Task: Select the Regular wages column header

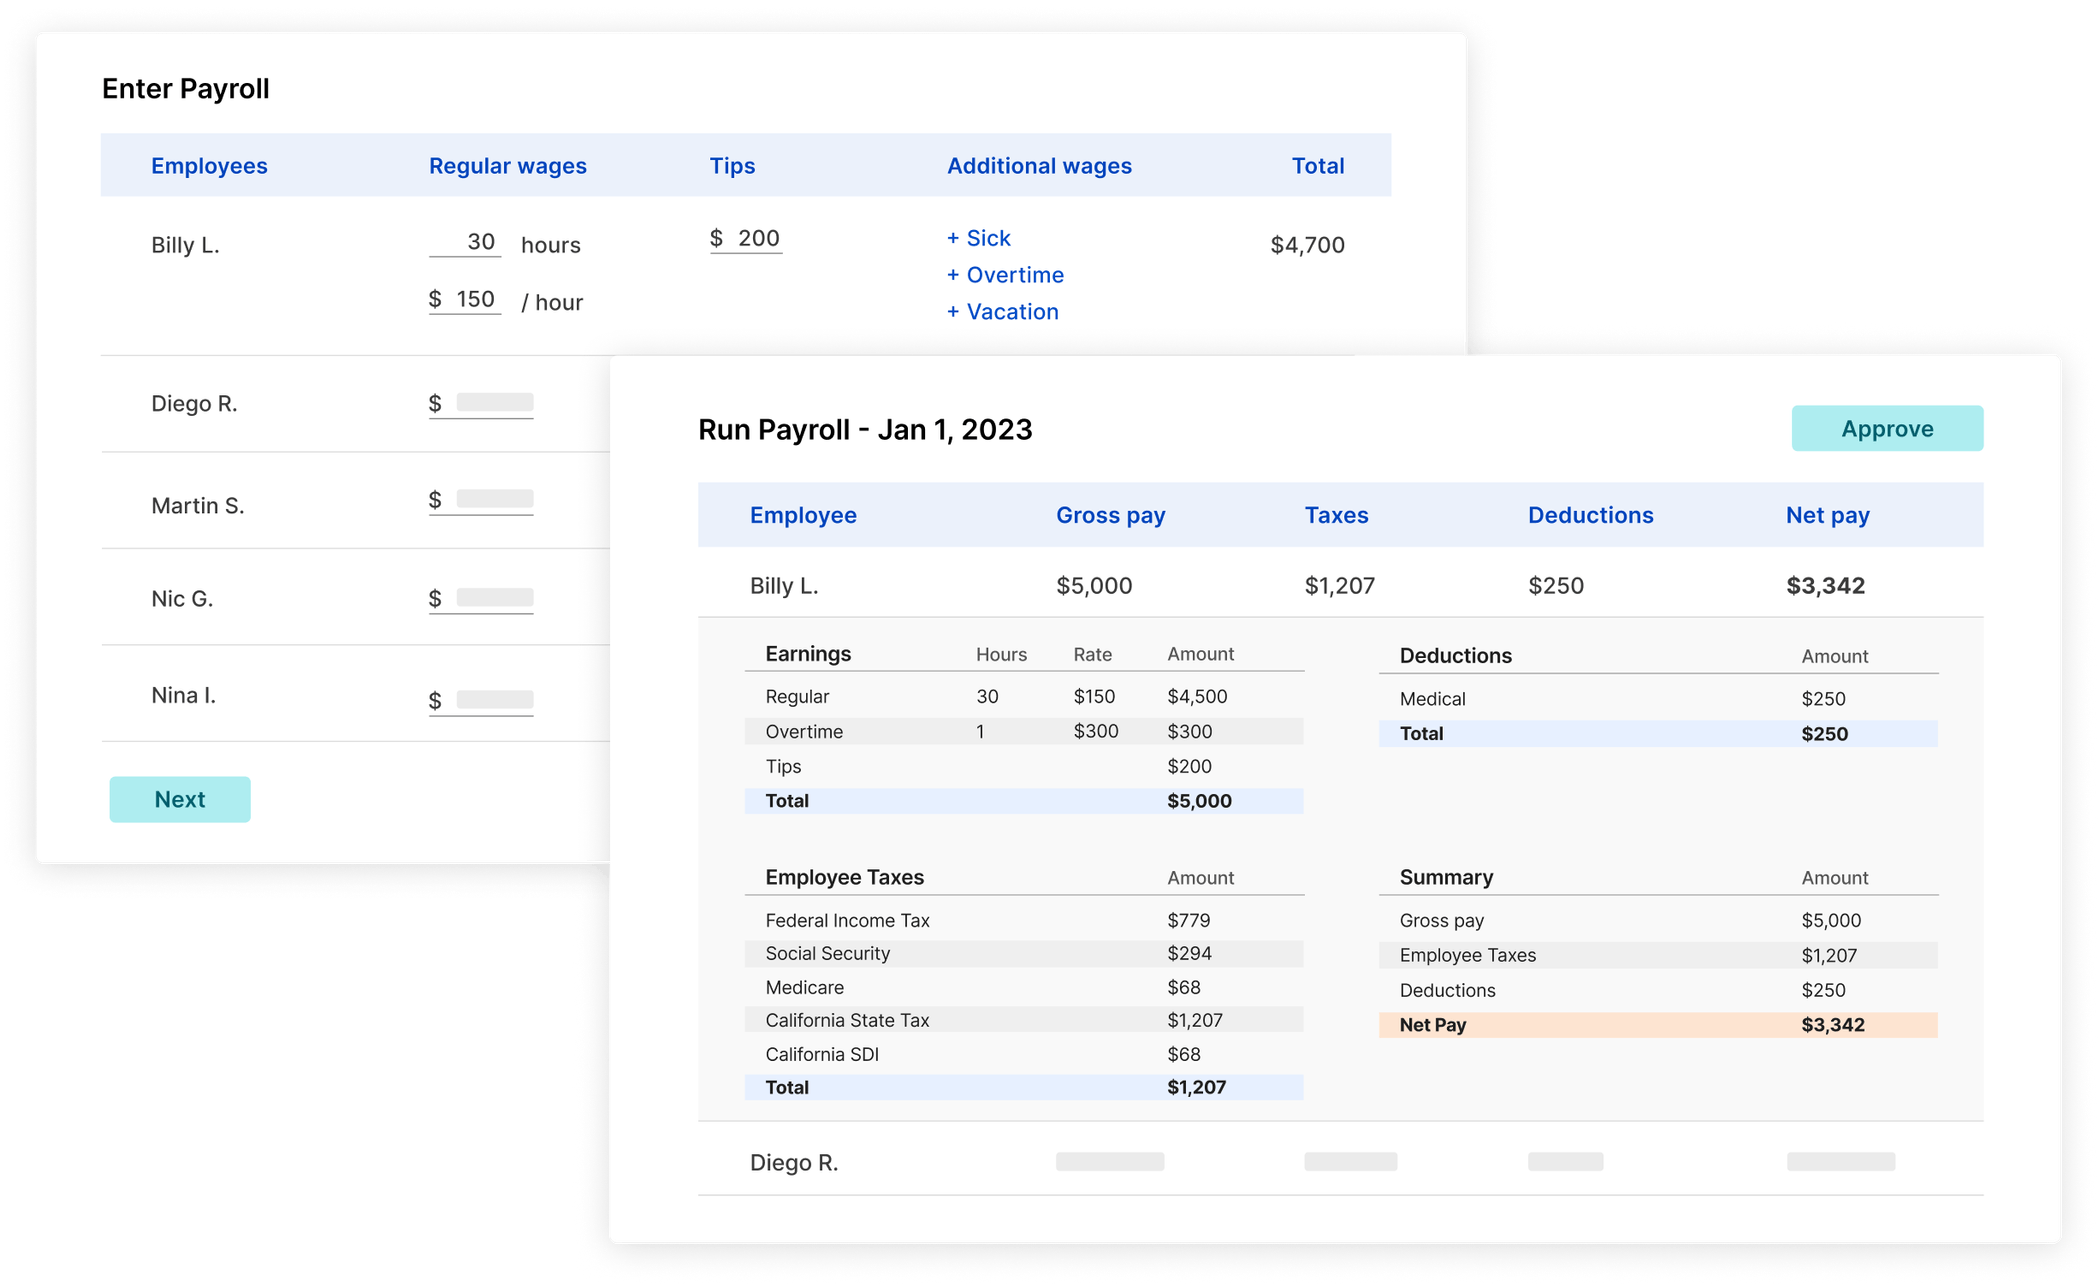Action: point(507,166)
